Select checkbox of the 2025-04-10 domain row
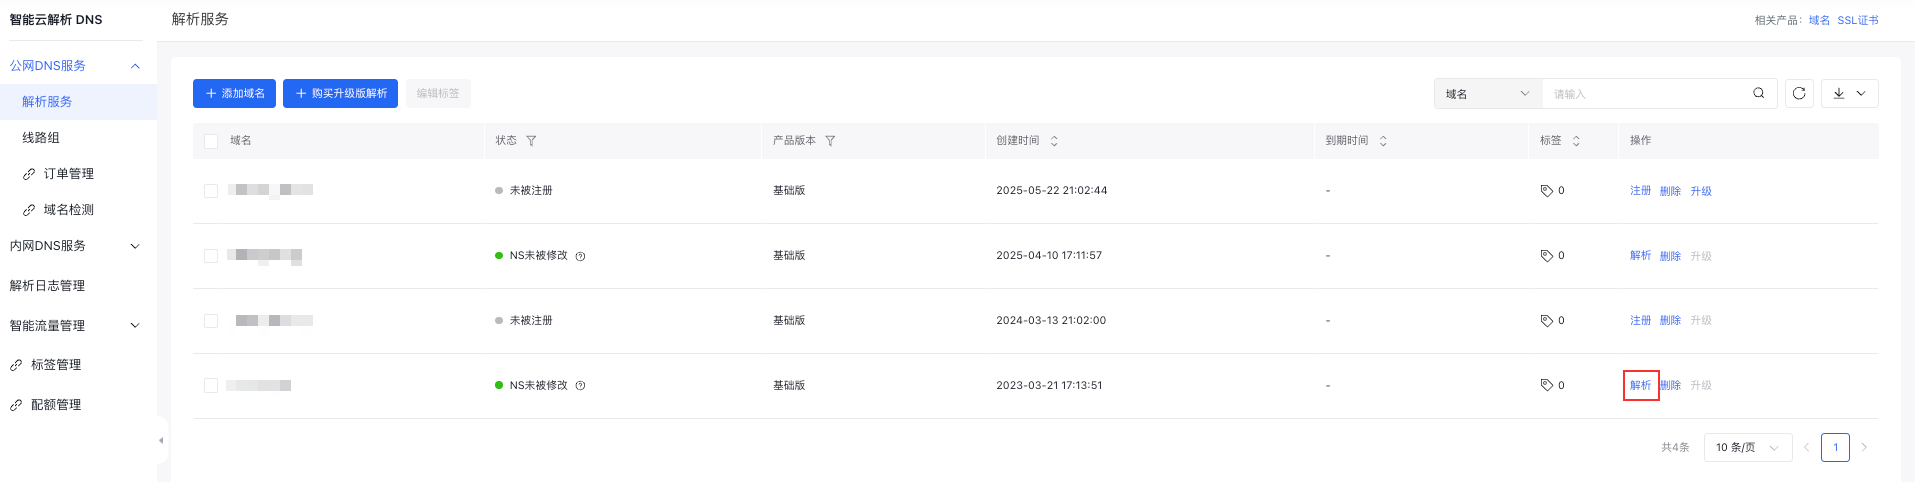 click(211, 256)
